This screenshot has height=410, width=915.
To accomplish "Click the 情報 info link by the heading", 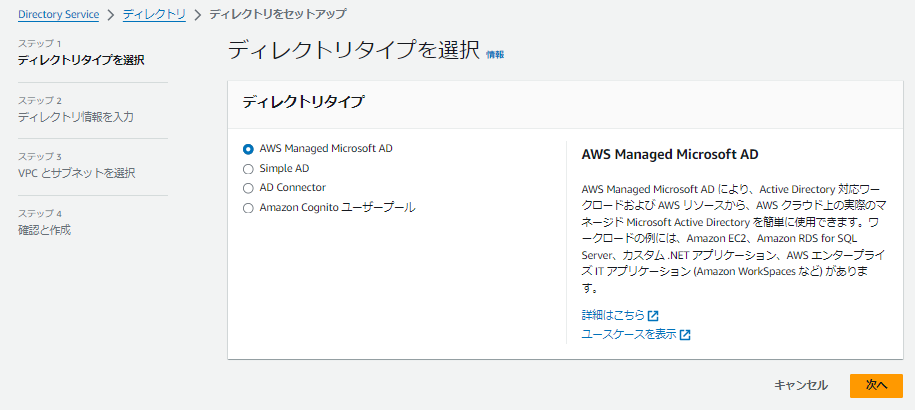I will pyautogui.click(x=495, y=54).
